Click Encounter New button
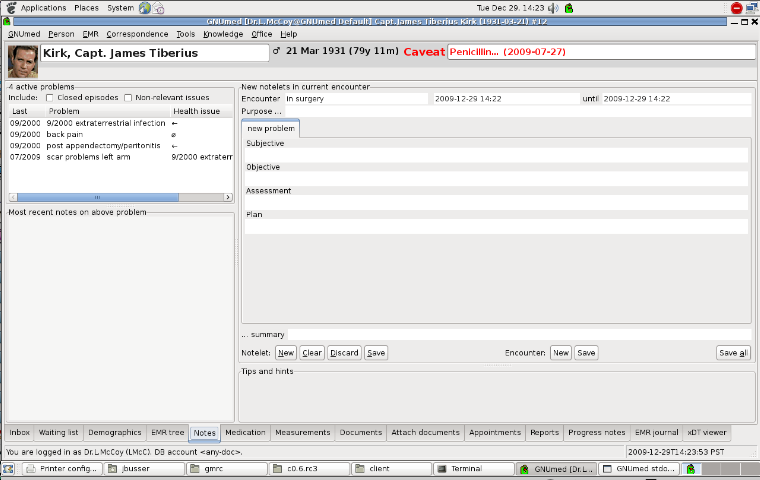The width and height of the screenshot is (760, 480). 561,353
